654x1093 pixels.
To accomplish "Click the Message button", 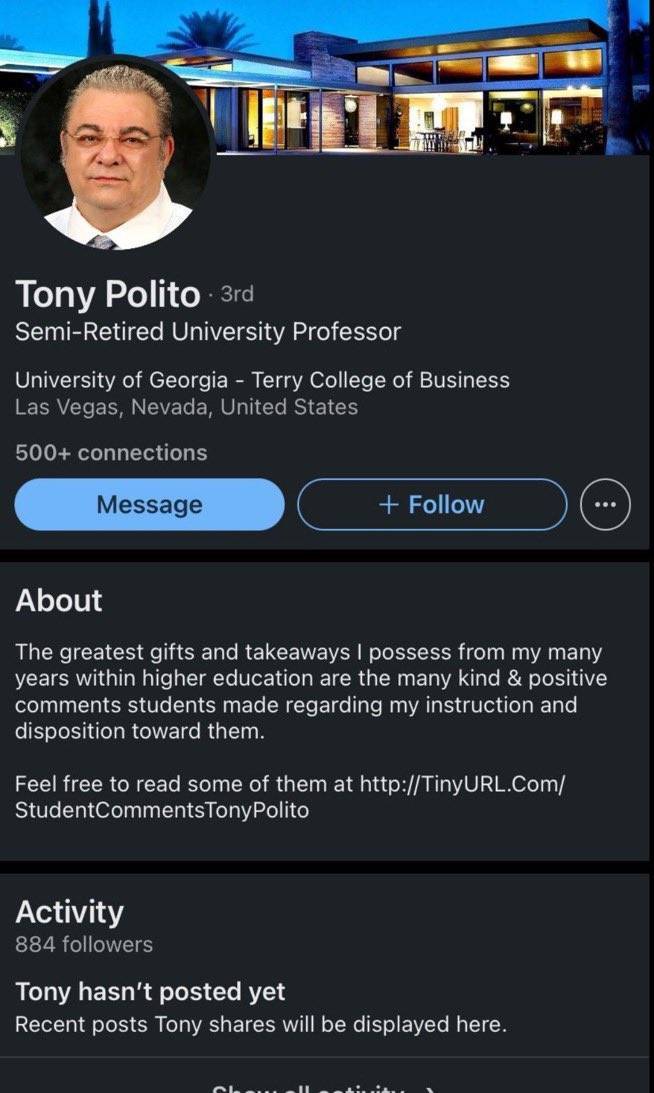I will coord(149,505).
